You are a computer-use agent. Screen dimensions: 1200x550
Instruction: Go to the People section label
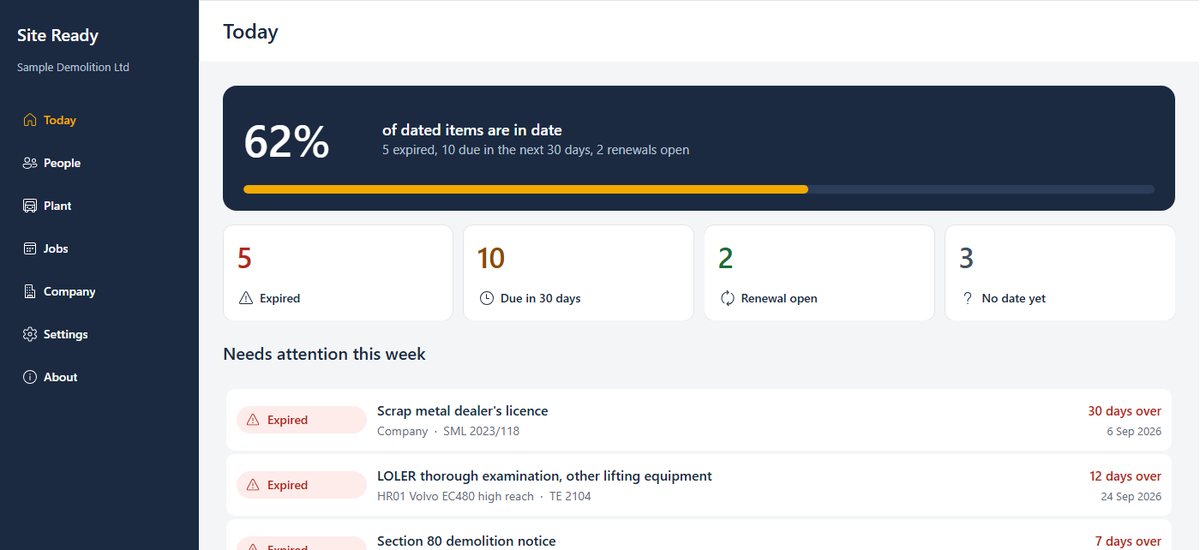[62, 163]
